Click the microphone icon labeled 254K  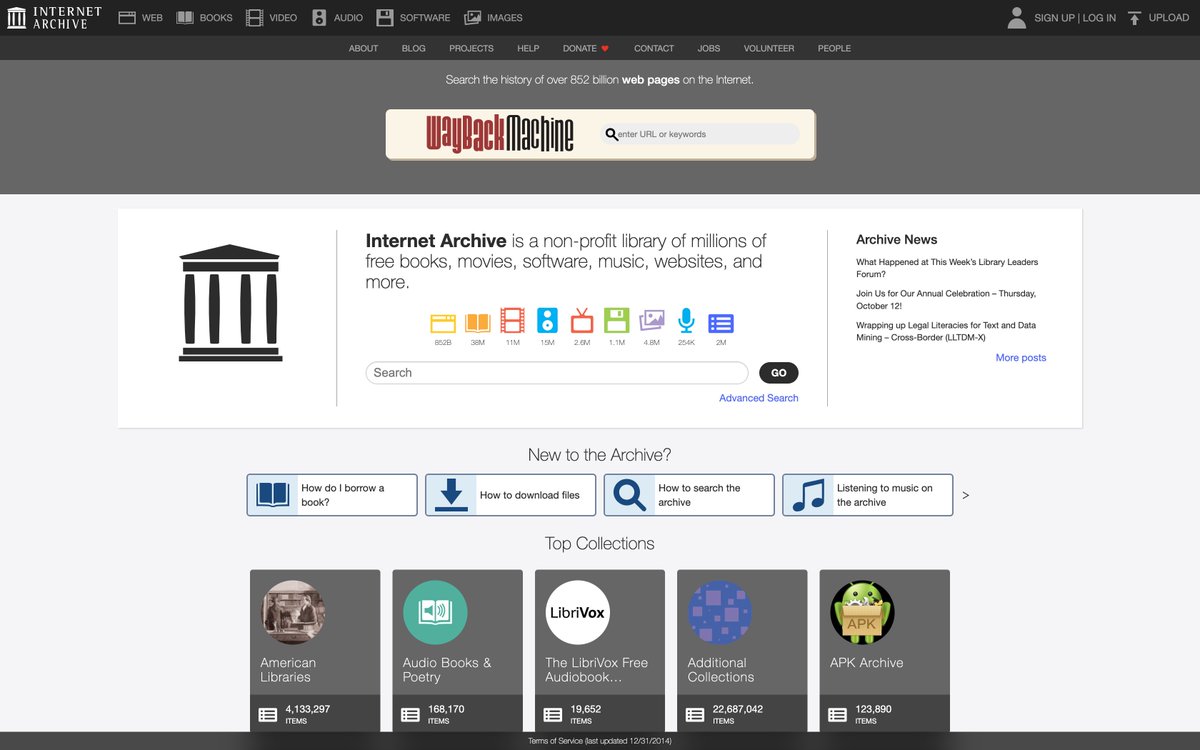click(686, 321)
